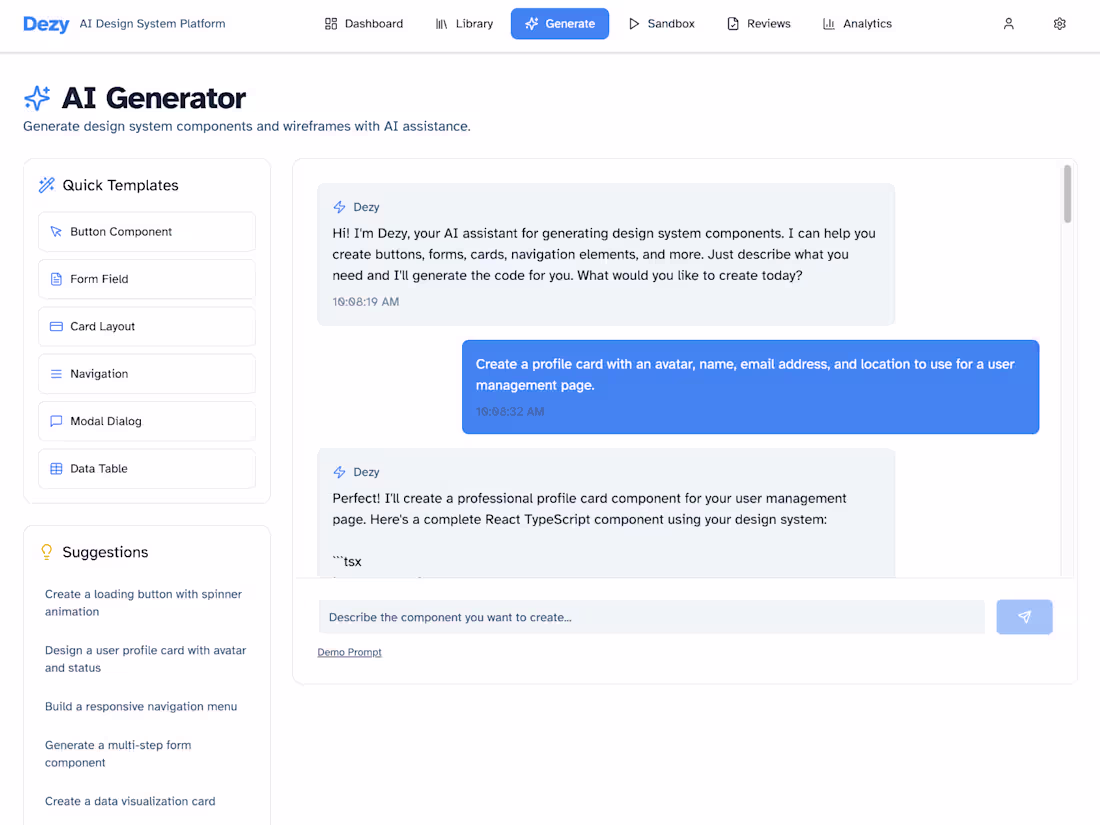Open the settings gear icon
Screen dimensions: 1100x825
coord(1059,23)
